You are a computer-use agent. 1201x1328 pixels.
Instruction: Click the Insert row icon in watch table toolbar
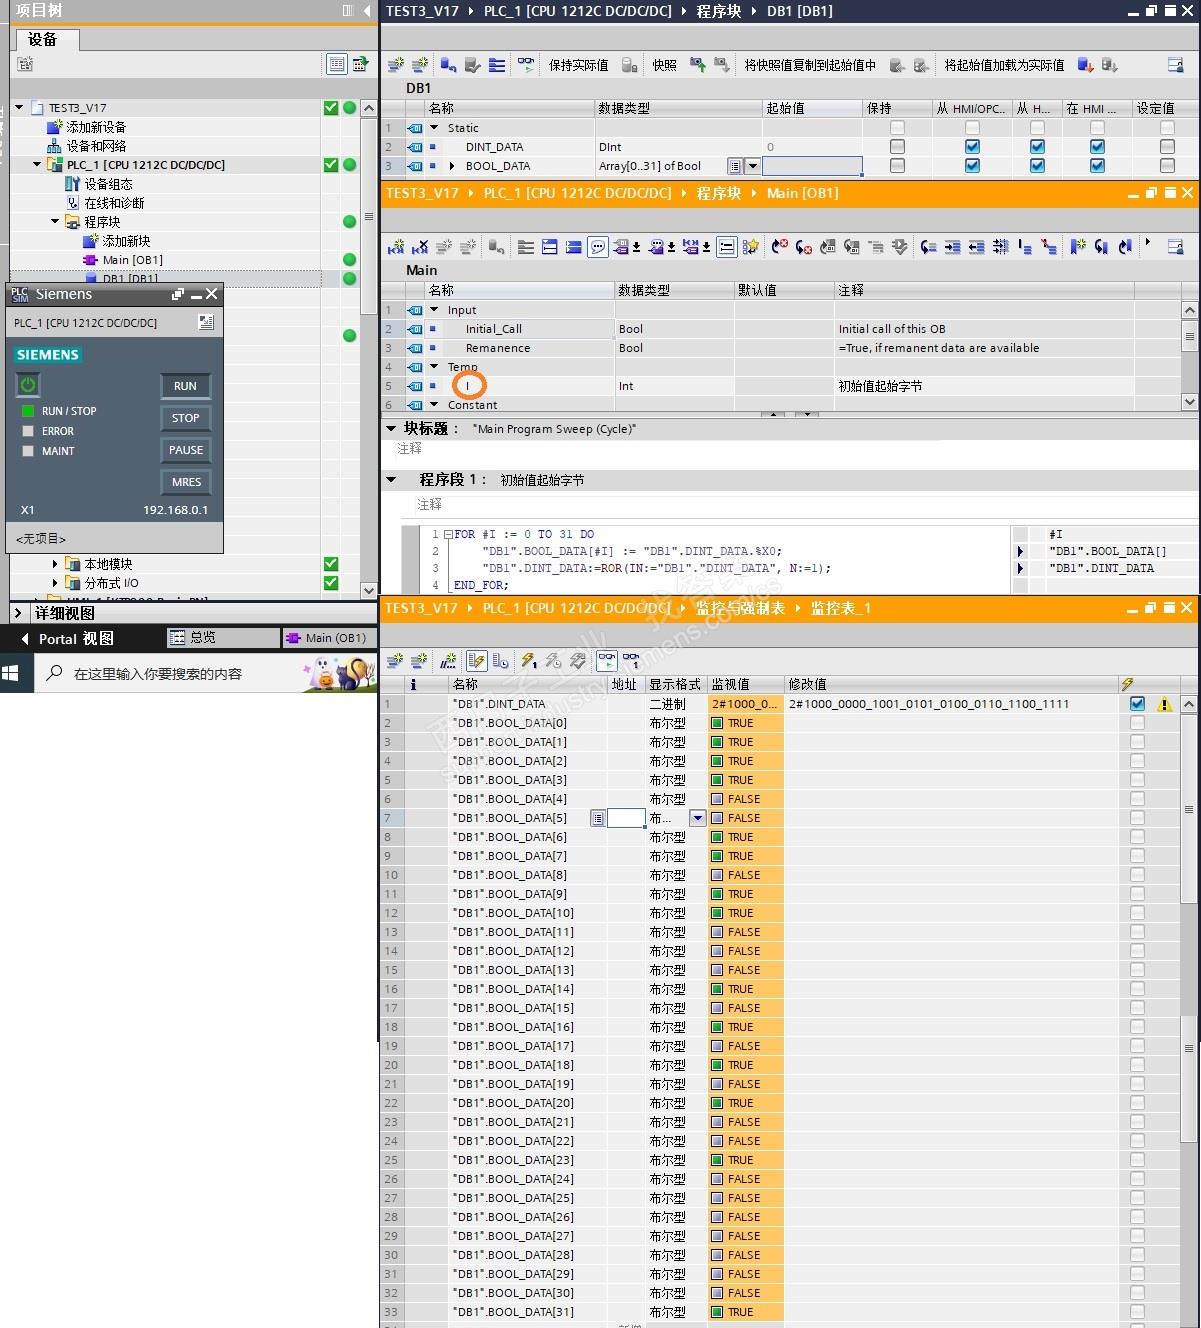pyautogui.click(x=396, y=660)
